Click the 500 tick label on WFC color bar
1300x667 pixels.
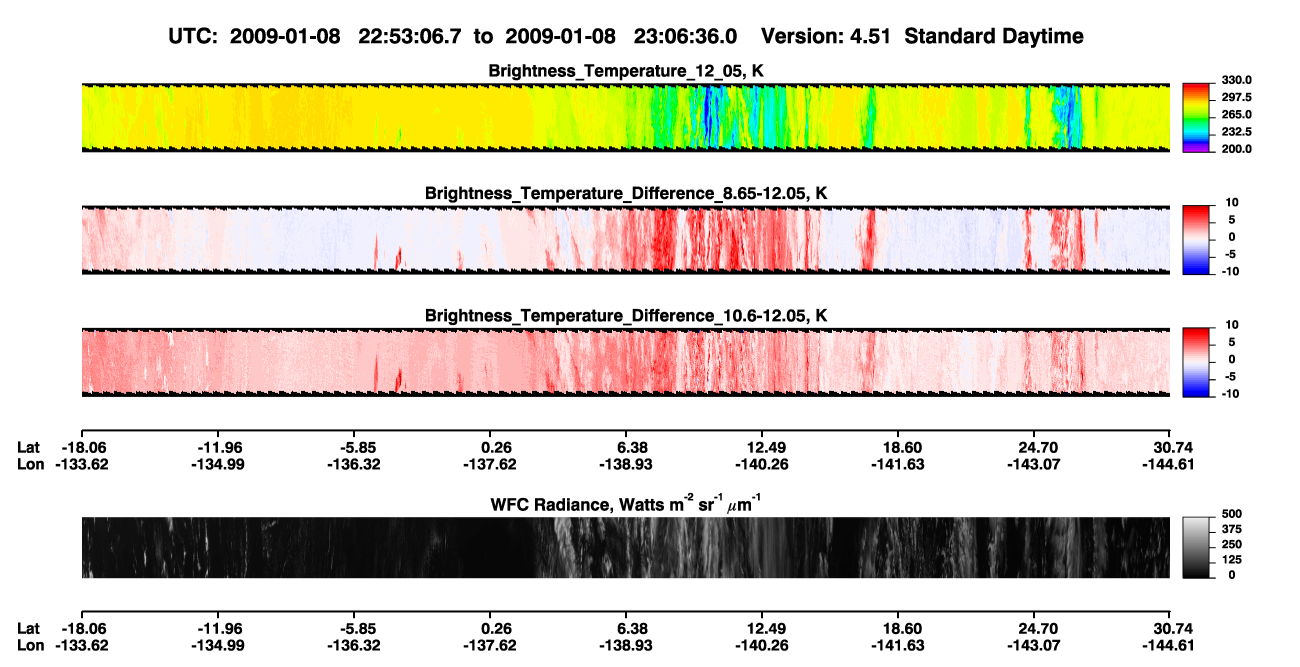pos(1232,513)
